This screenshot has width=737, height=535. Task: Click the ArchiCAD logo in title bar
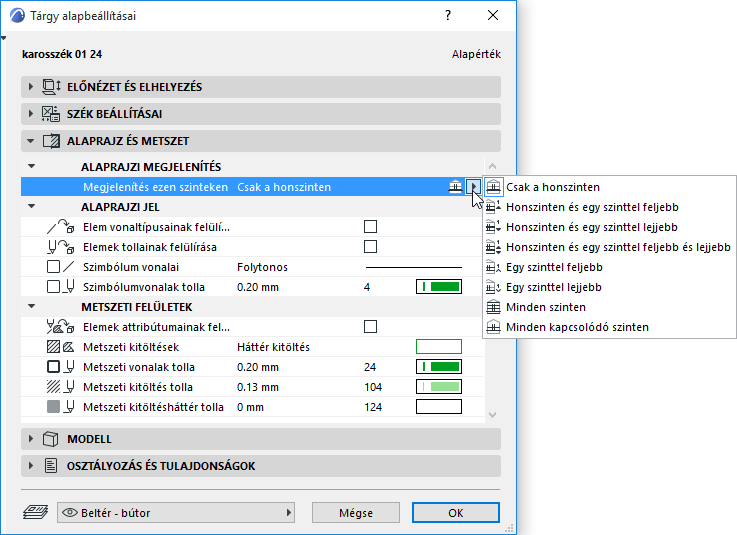click(x=17, y=16)
